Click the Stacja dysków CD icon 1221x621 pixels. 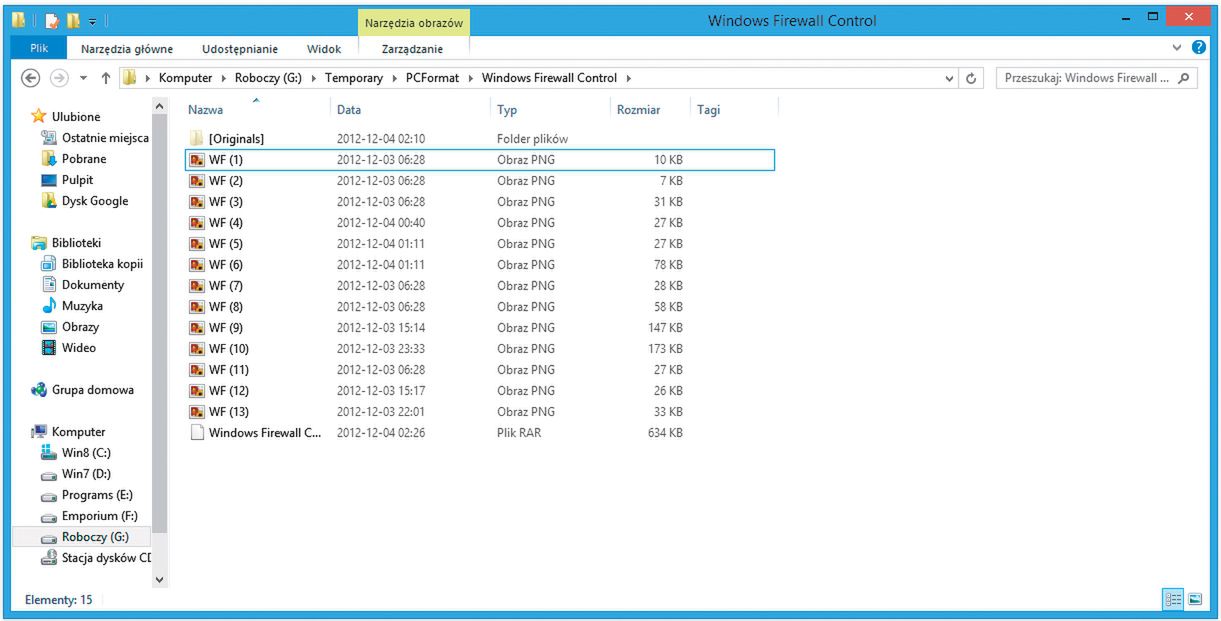click(x=49, y=558)
